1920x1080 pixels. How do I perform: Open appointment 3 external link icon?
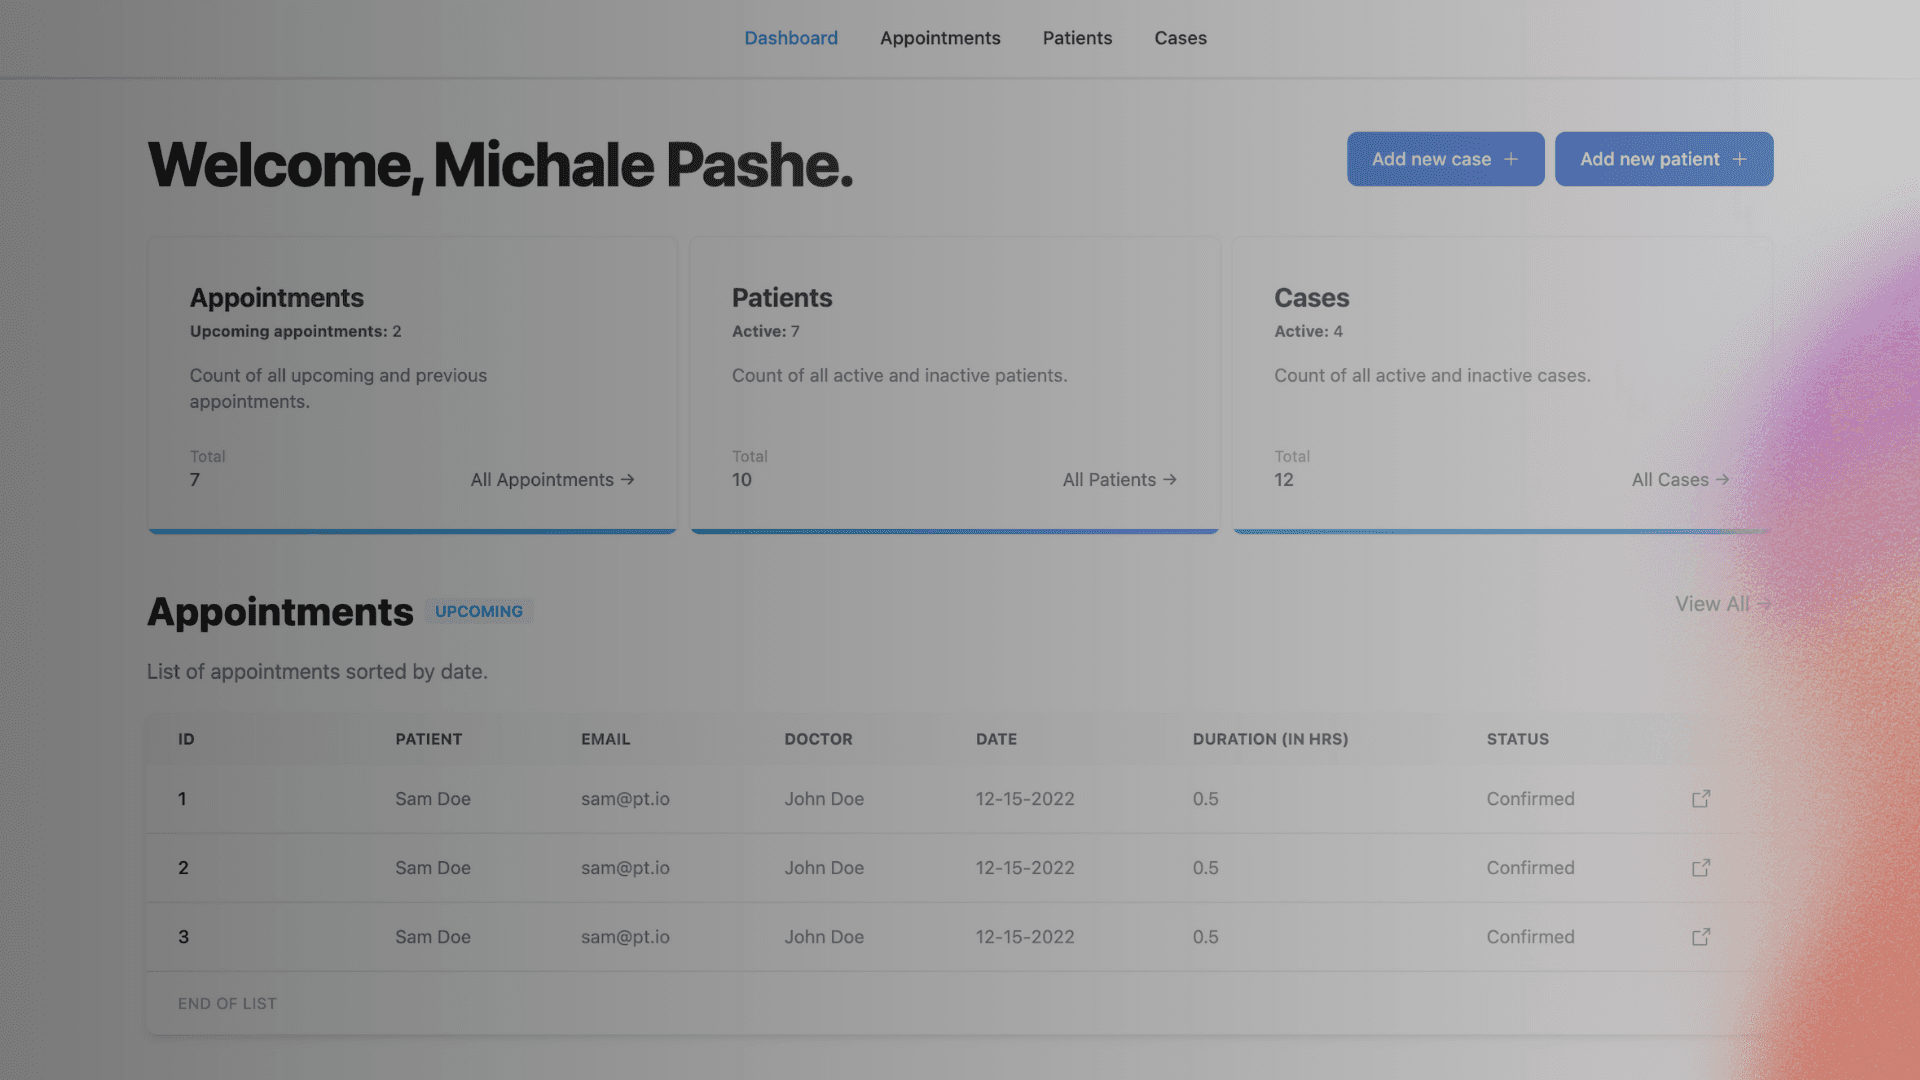[1700, 937]
